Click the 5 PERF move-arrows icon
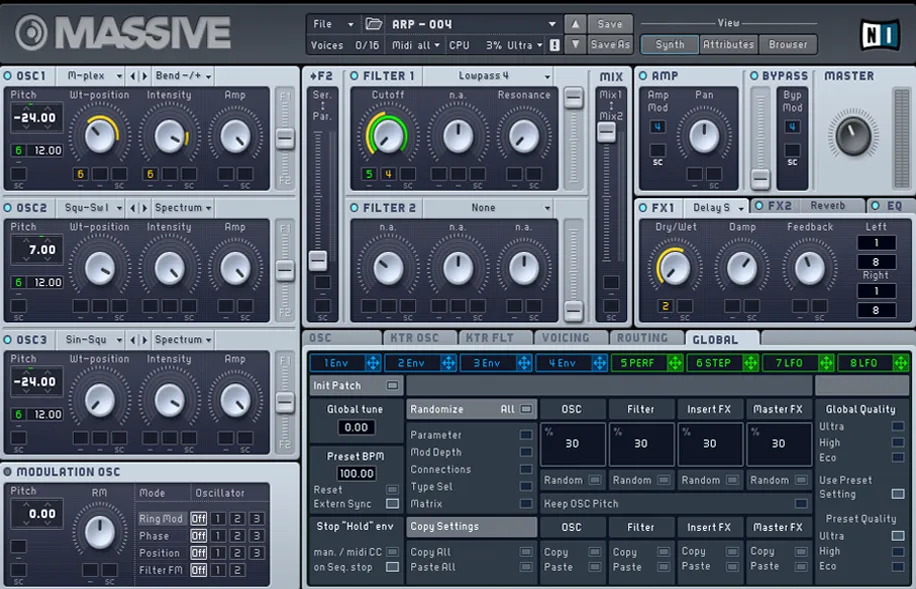916x589 pixels. click(x=675, y=363)
